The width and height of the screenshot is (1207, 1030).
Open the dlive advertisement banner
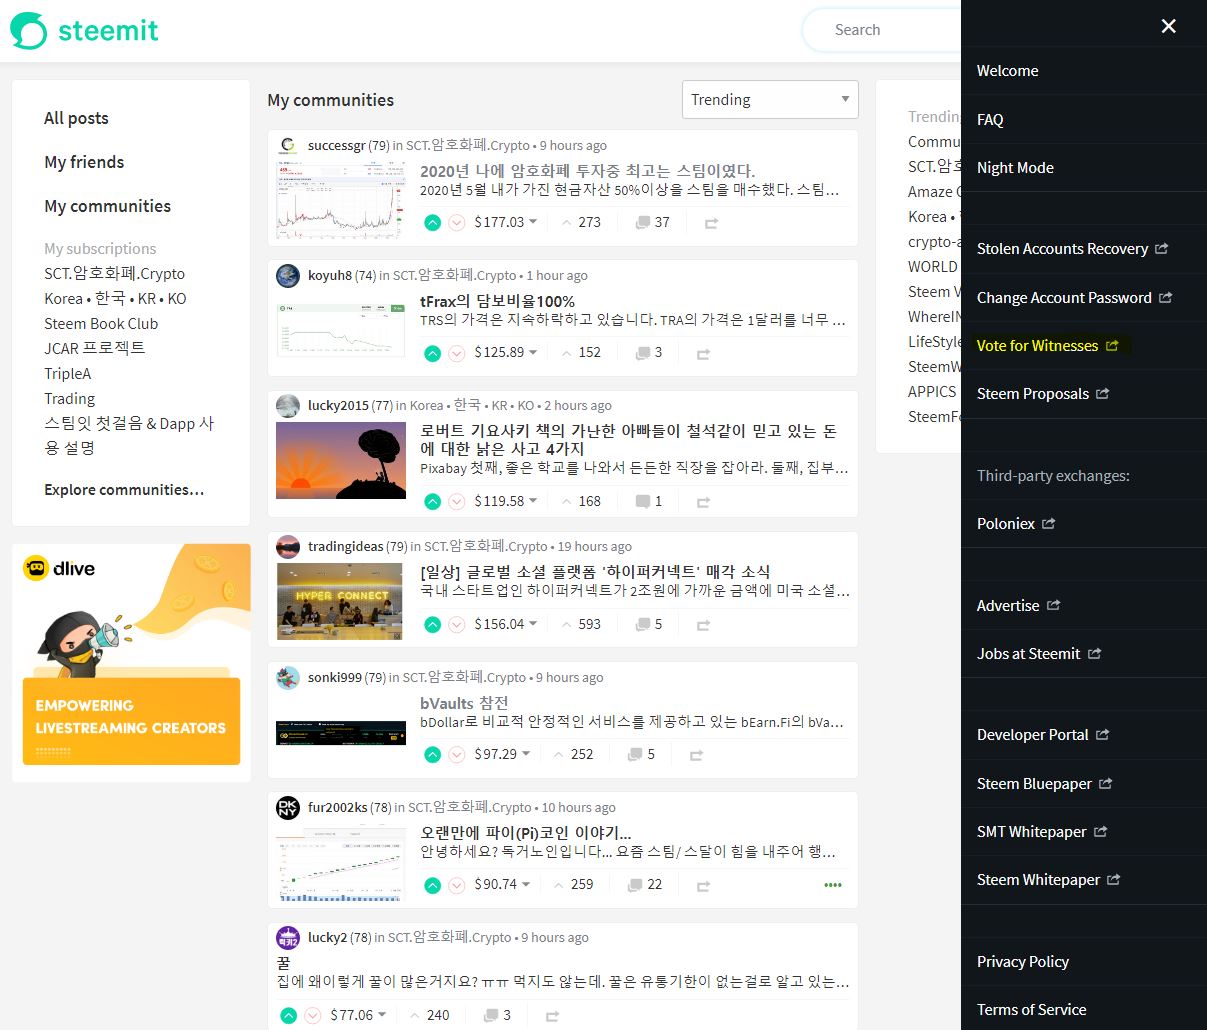pos(131,663)
